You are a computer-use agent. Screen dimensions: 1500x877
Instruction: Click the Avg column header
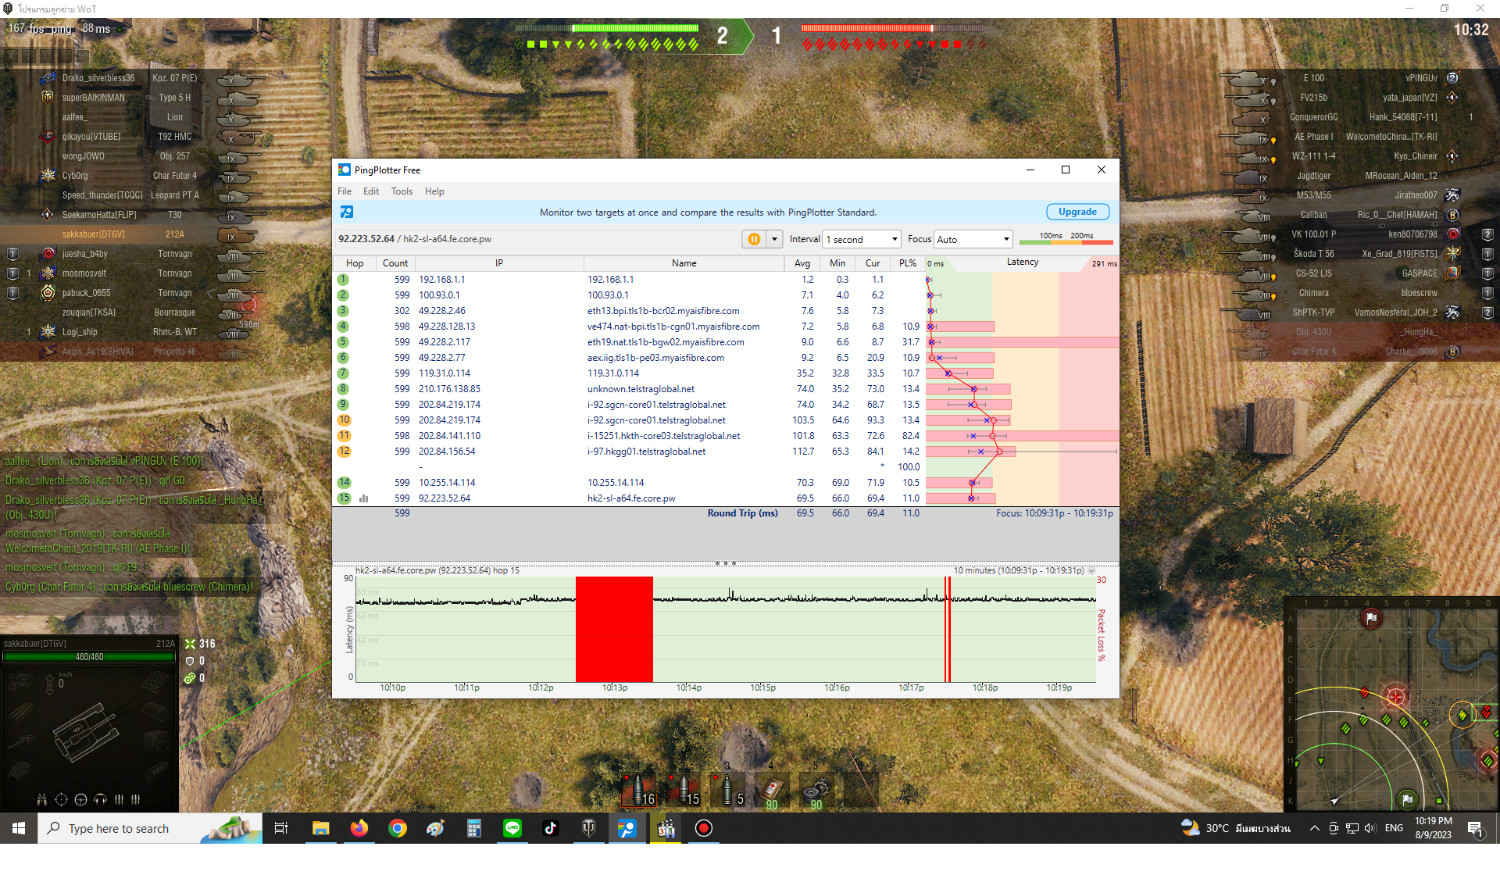802,263
